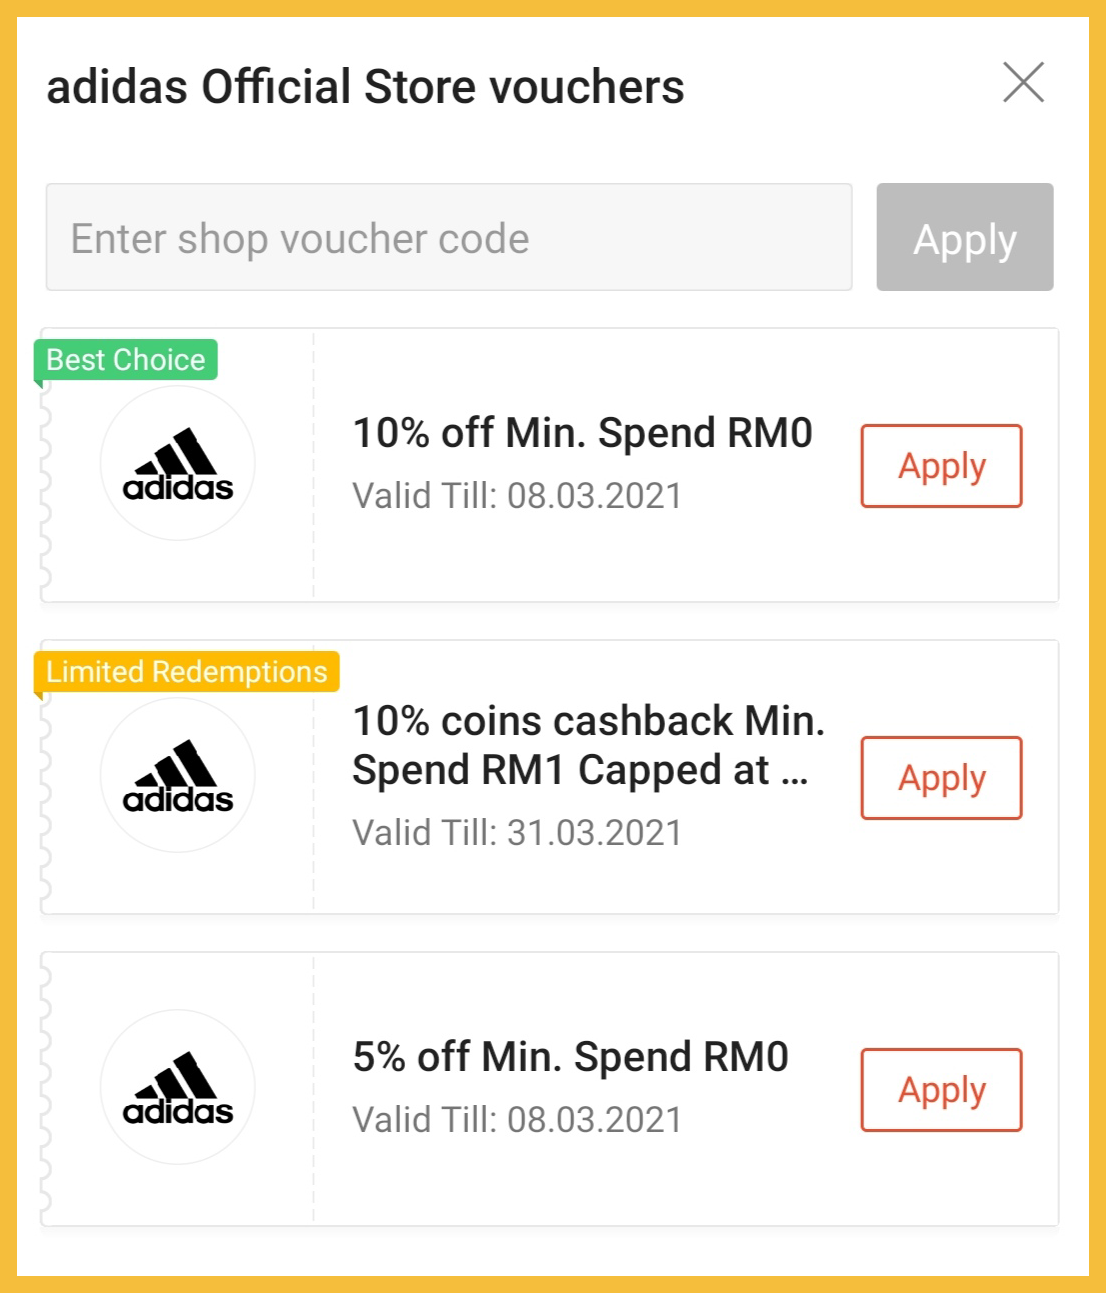Click adidas logo on 10% off voucher
1106x1293 pixels.
coord(178,464)
